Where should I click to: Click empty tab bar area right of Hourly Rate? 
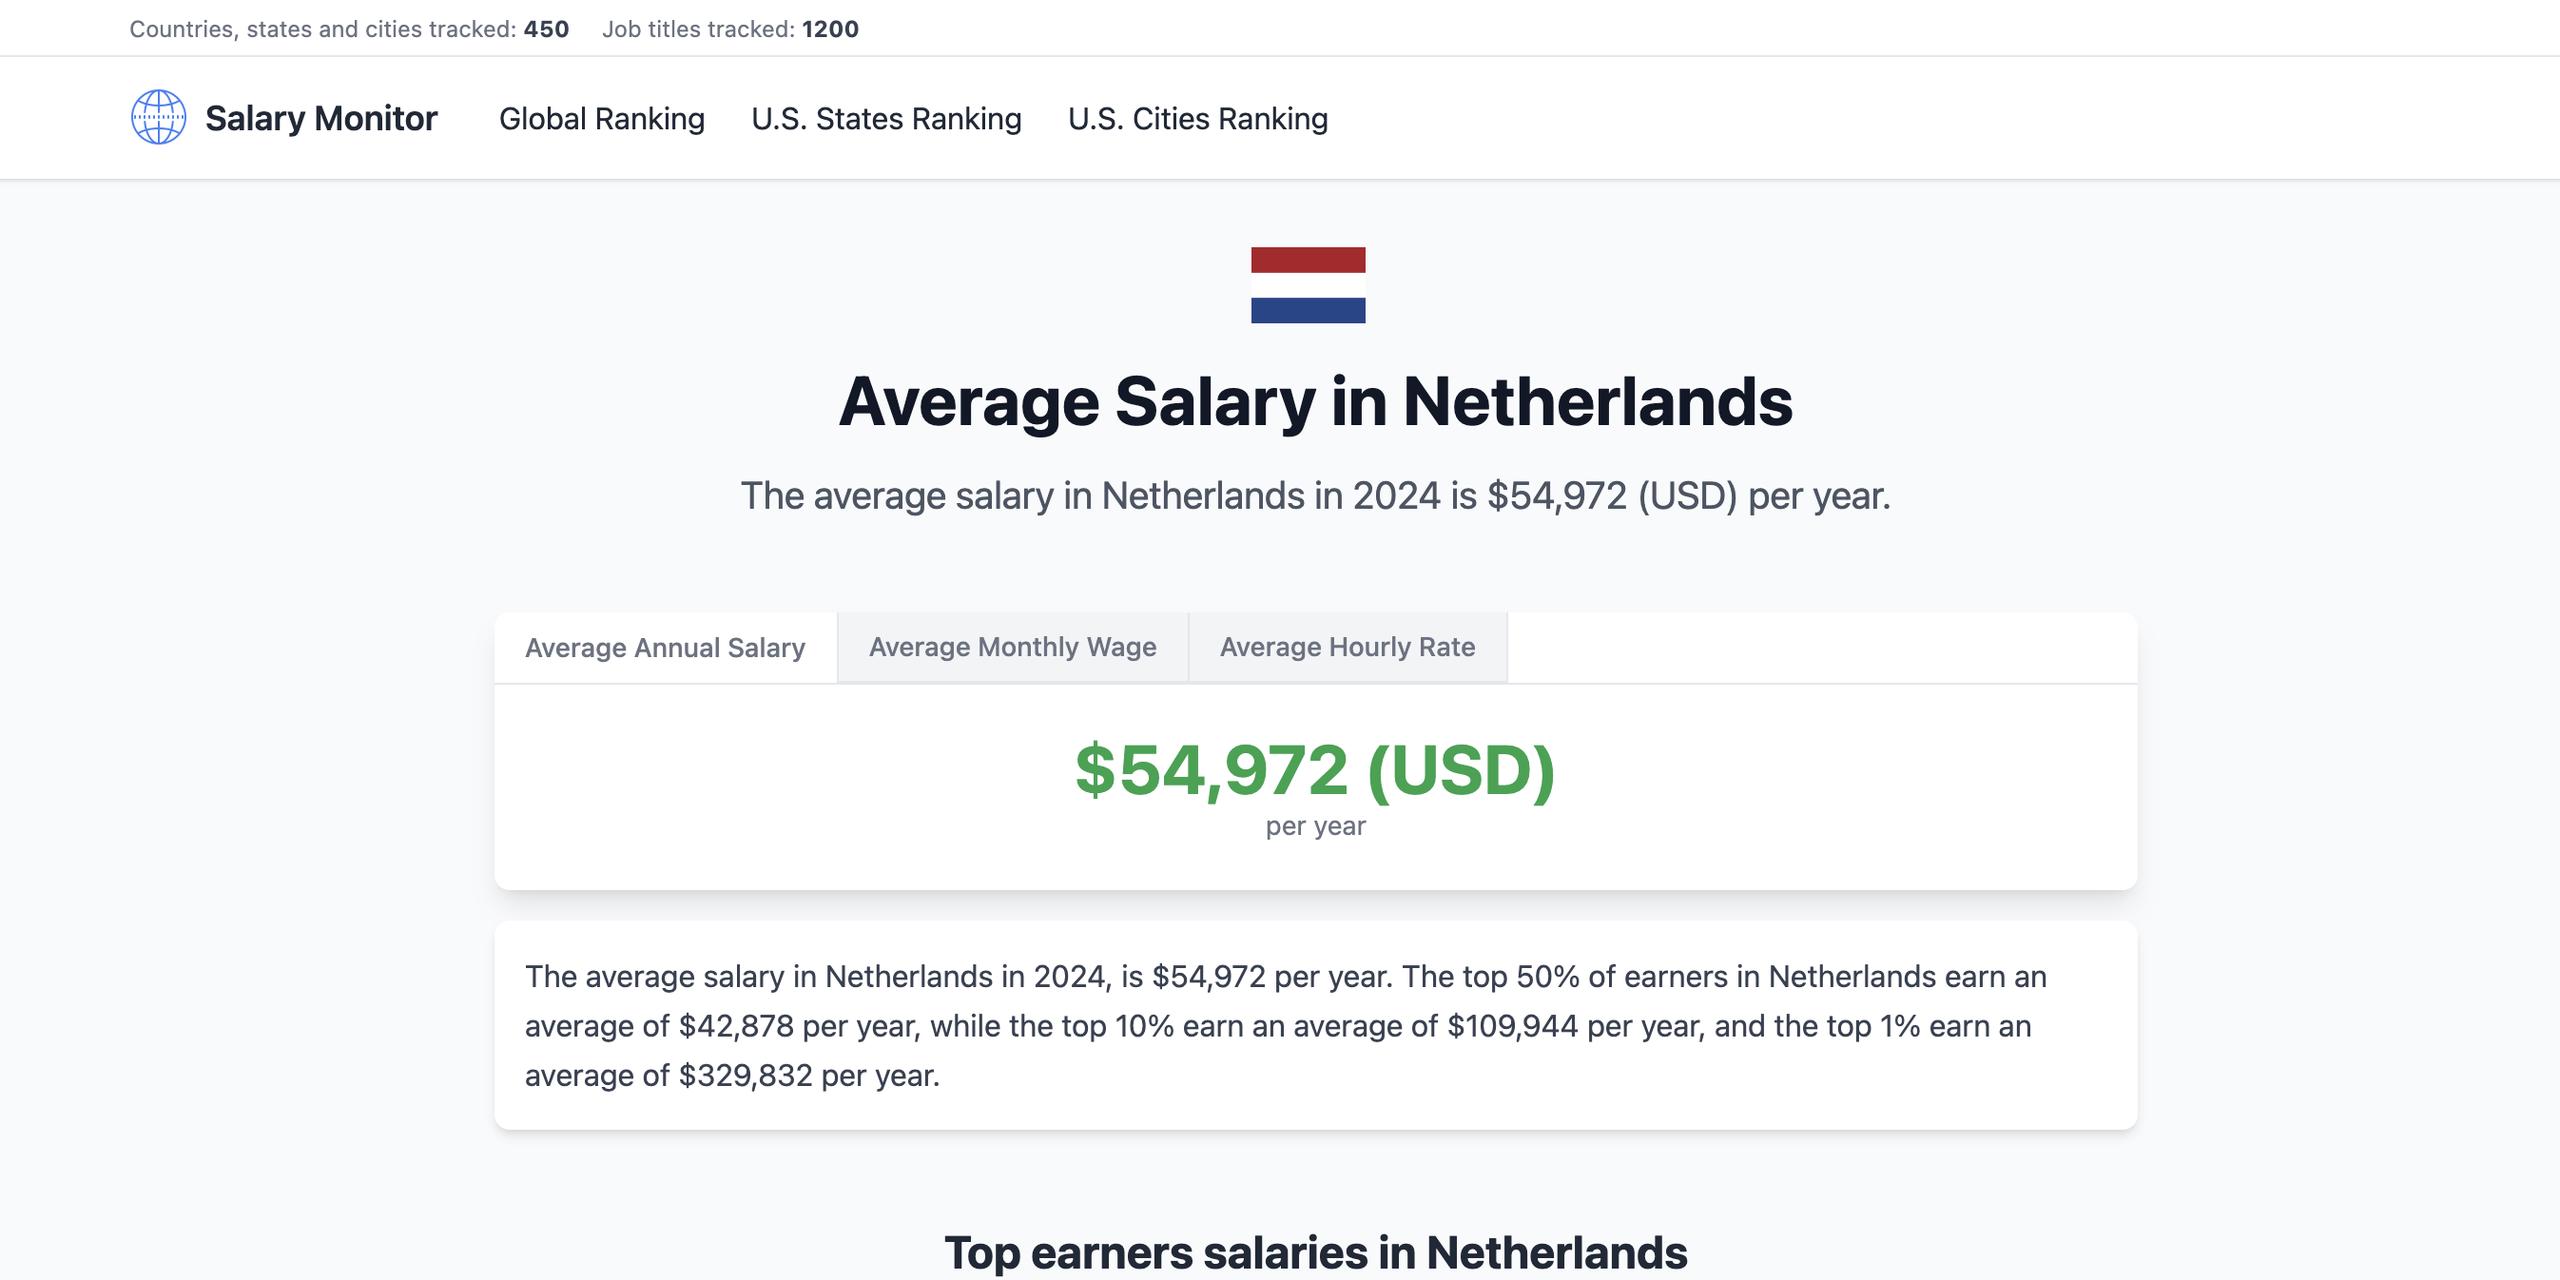tap(1820, 648)
